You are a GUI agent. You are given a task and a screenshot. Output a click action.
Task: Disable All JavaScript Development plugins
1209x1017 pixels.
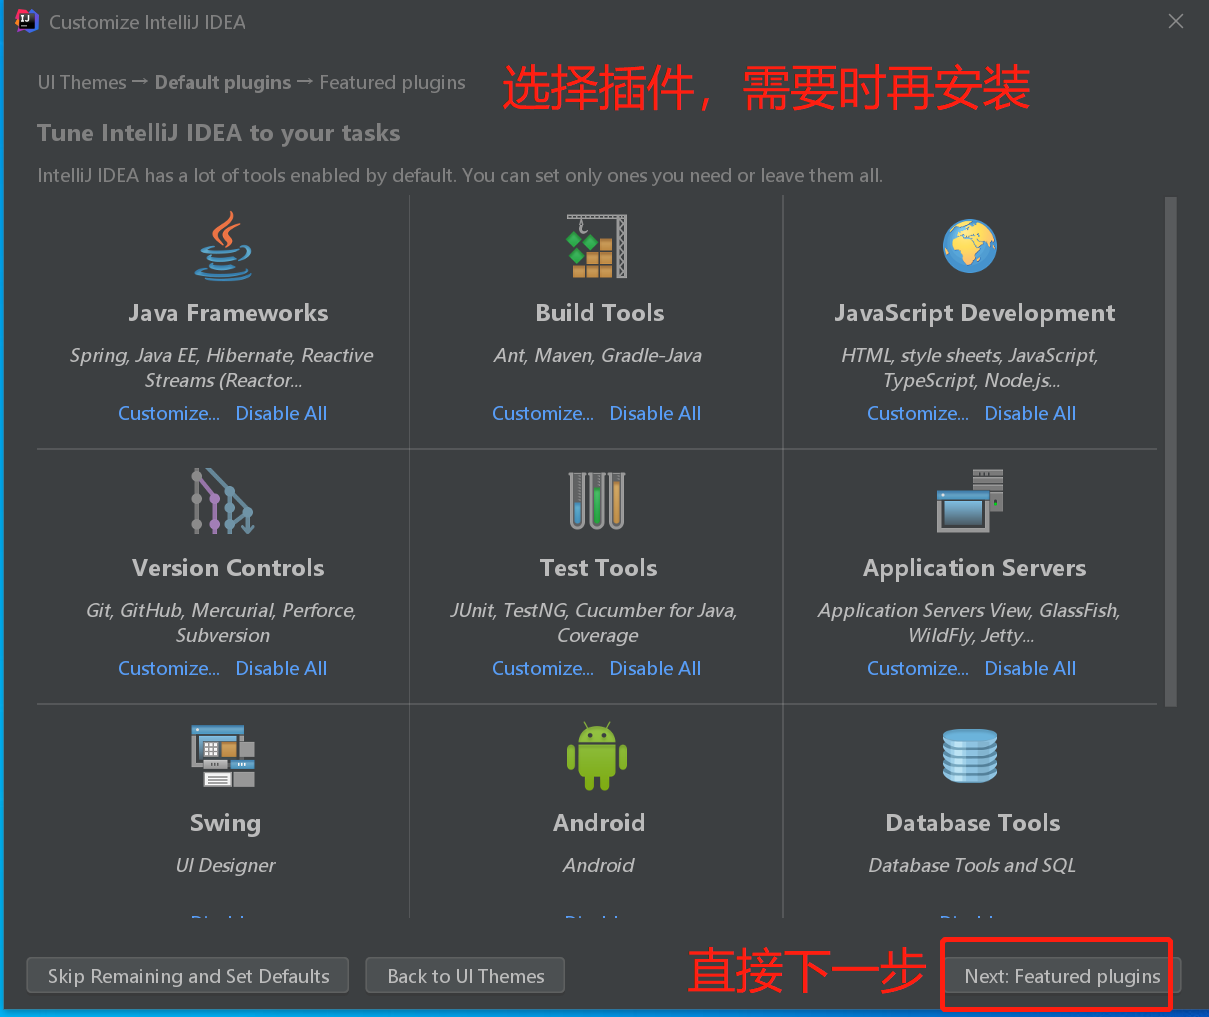1030,413
